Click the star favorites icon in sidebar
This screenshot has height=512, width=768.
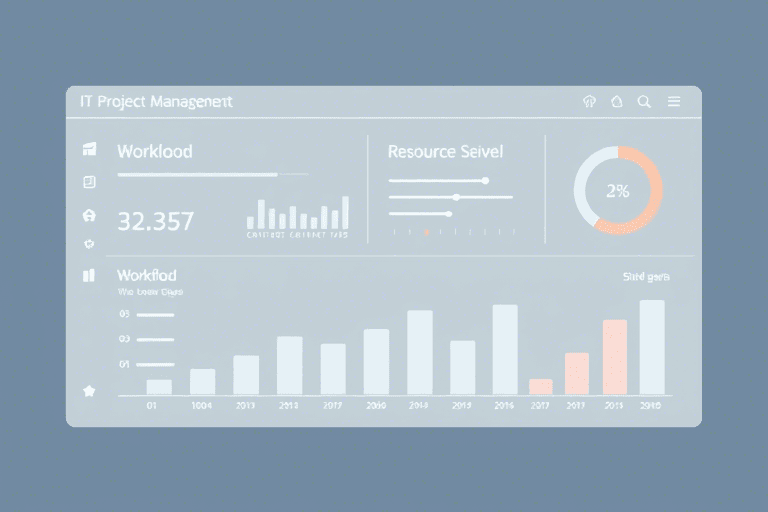tap(89, 392)
